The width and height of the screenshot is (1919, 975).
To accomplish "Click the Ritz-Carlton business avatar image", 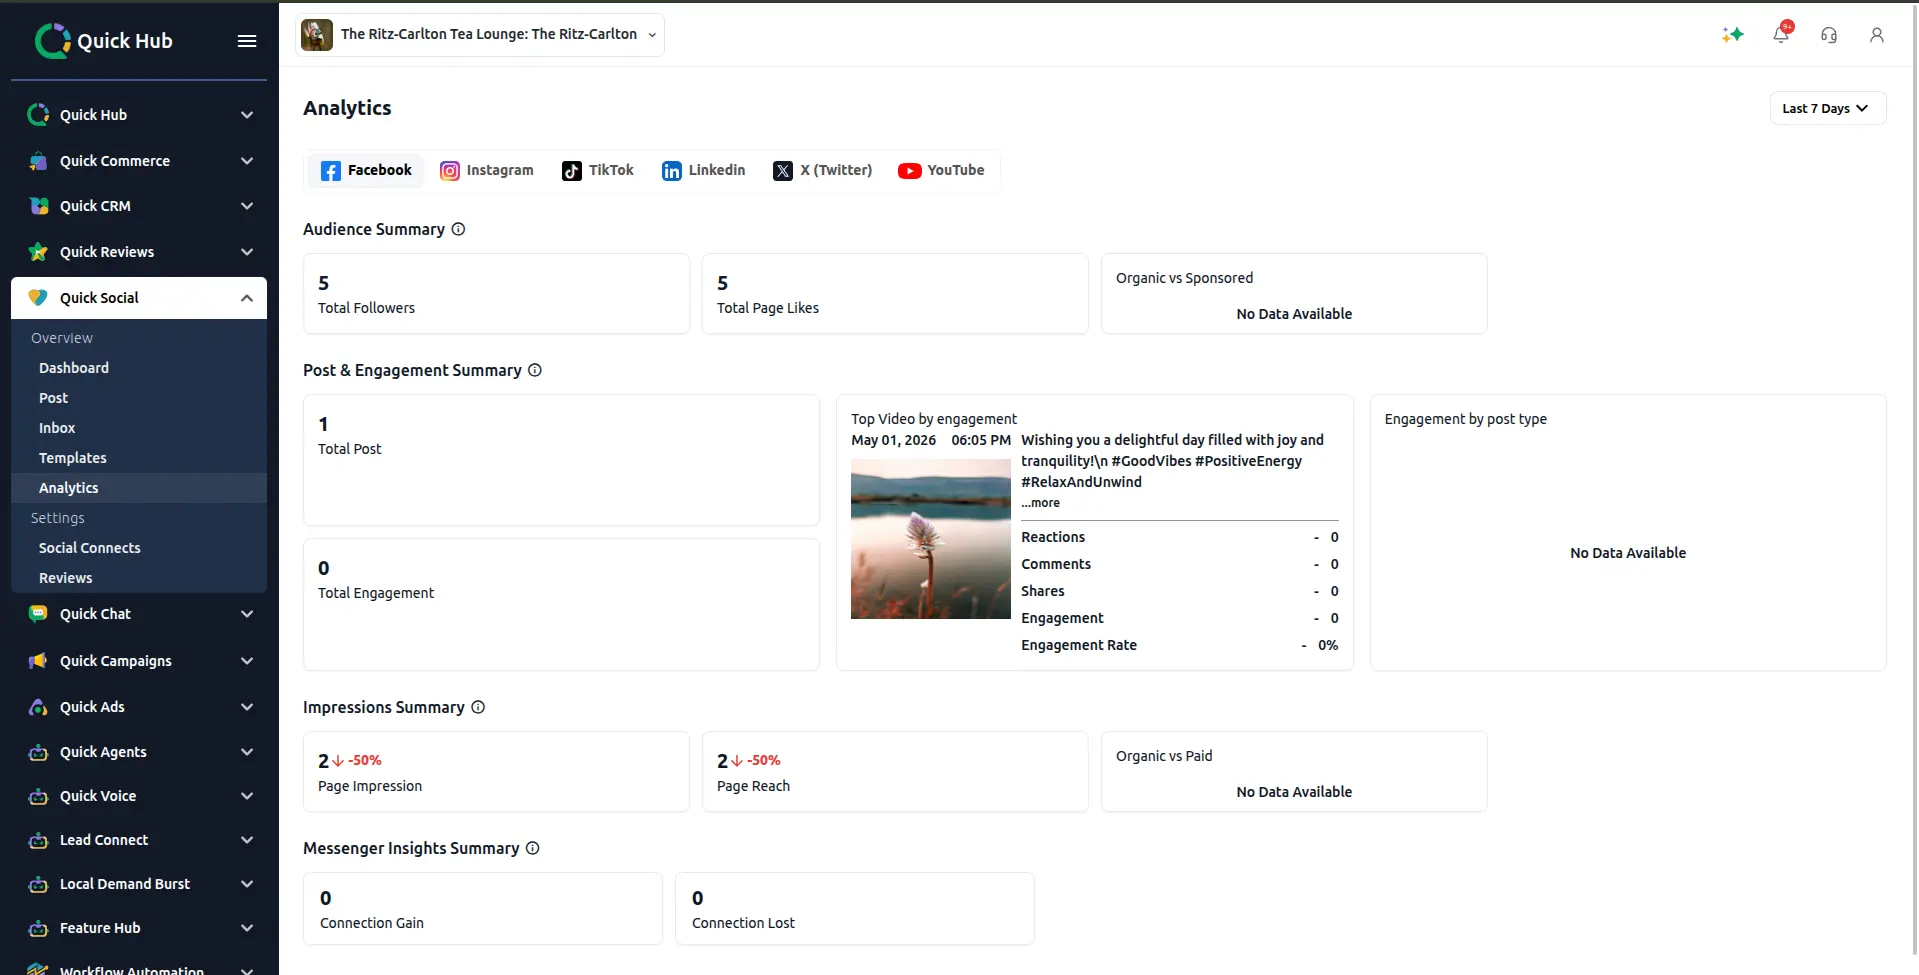I will (x=317, y=35).
